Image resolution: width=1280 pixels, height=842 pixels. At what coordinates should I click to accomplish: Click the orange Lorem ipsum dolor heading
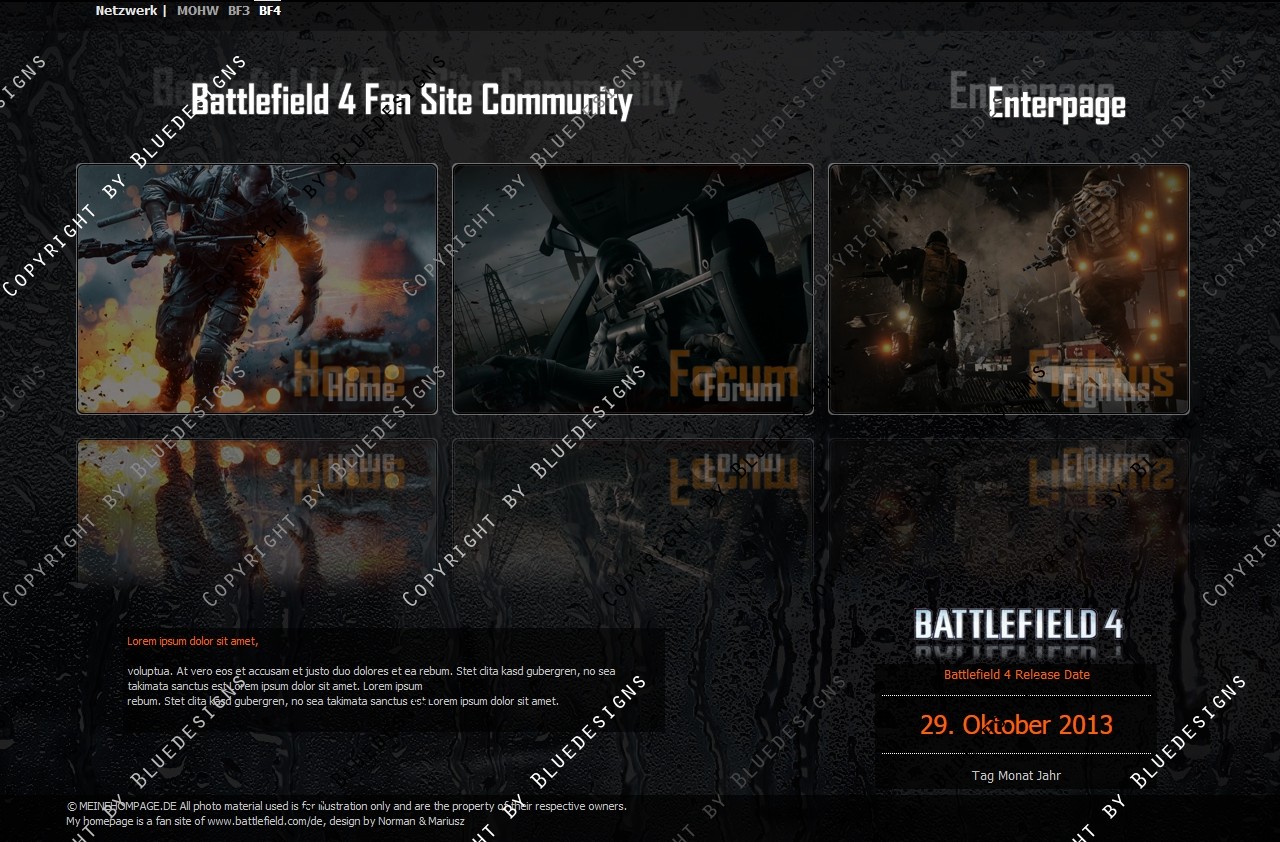[193, 641]
